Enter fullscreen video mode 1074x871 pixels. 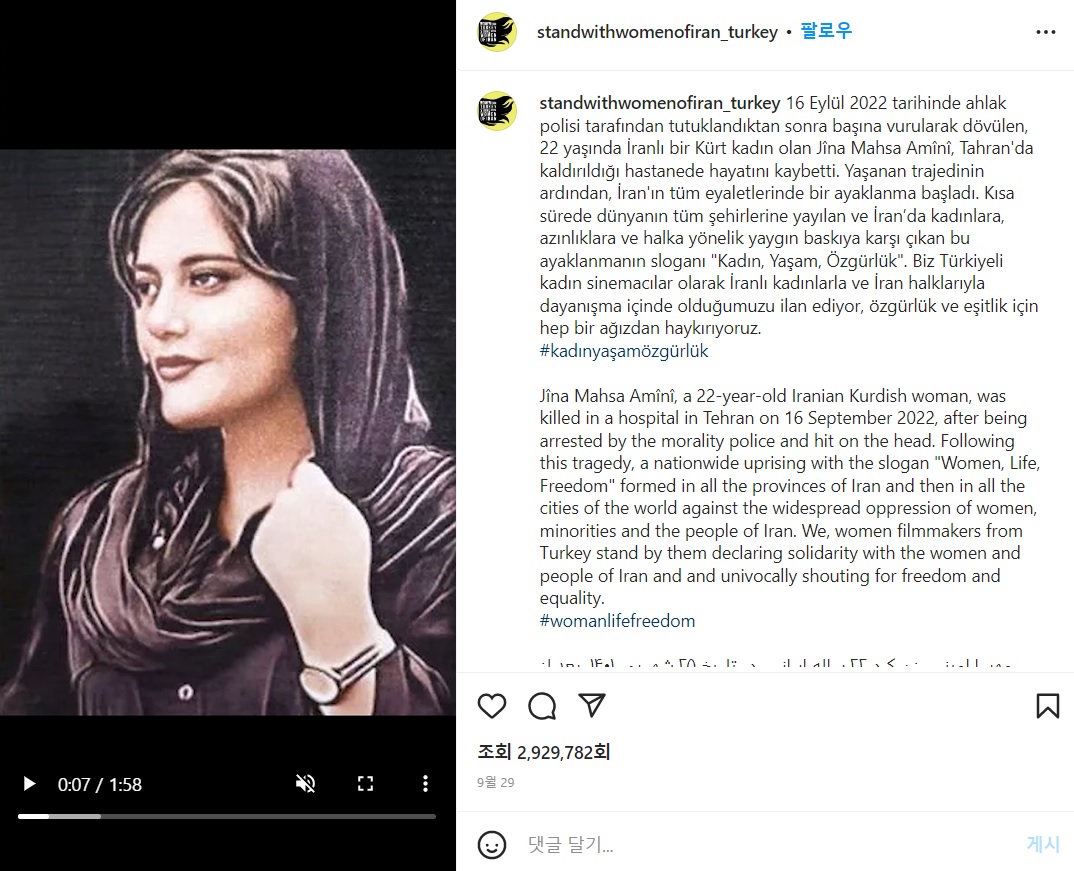coord(366,784)
